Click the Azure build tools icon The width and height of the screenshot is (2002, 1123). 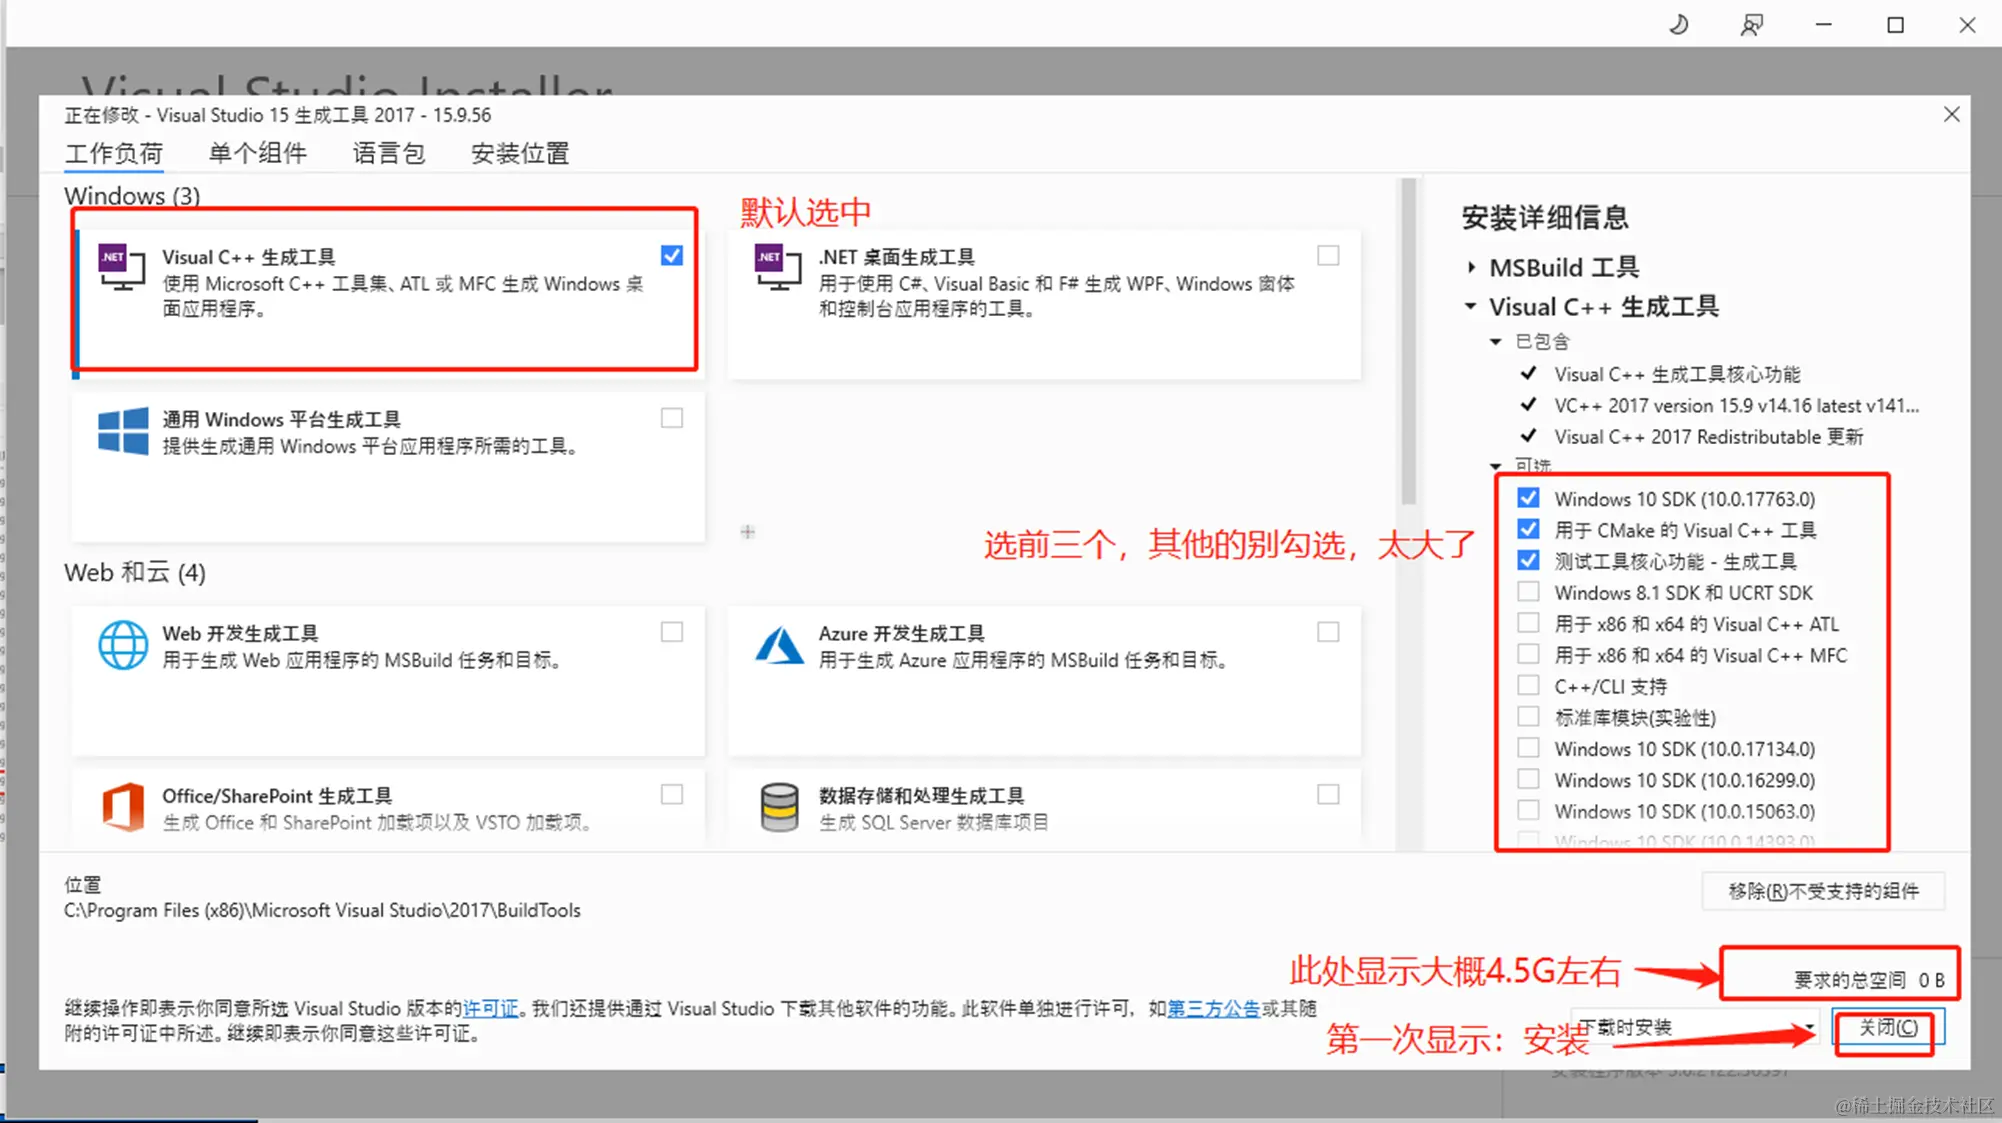point(778,646)
